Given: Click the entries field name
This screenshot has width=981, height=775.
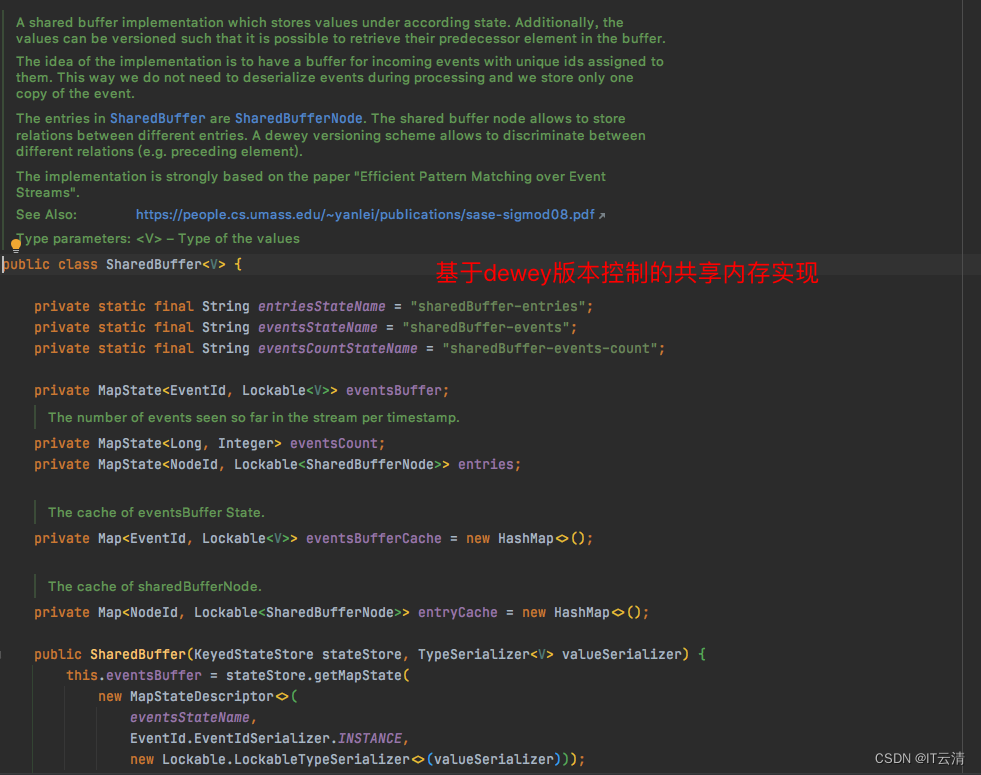Looking at the screenshot, I should 485,465.
